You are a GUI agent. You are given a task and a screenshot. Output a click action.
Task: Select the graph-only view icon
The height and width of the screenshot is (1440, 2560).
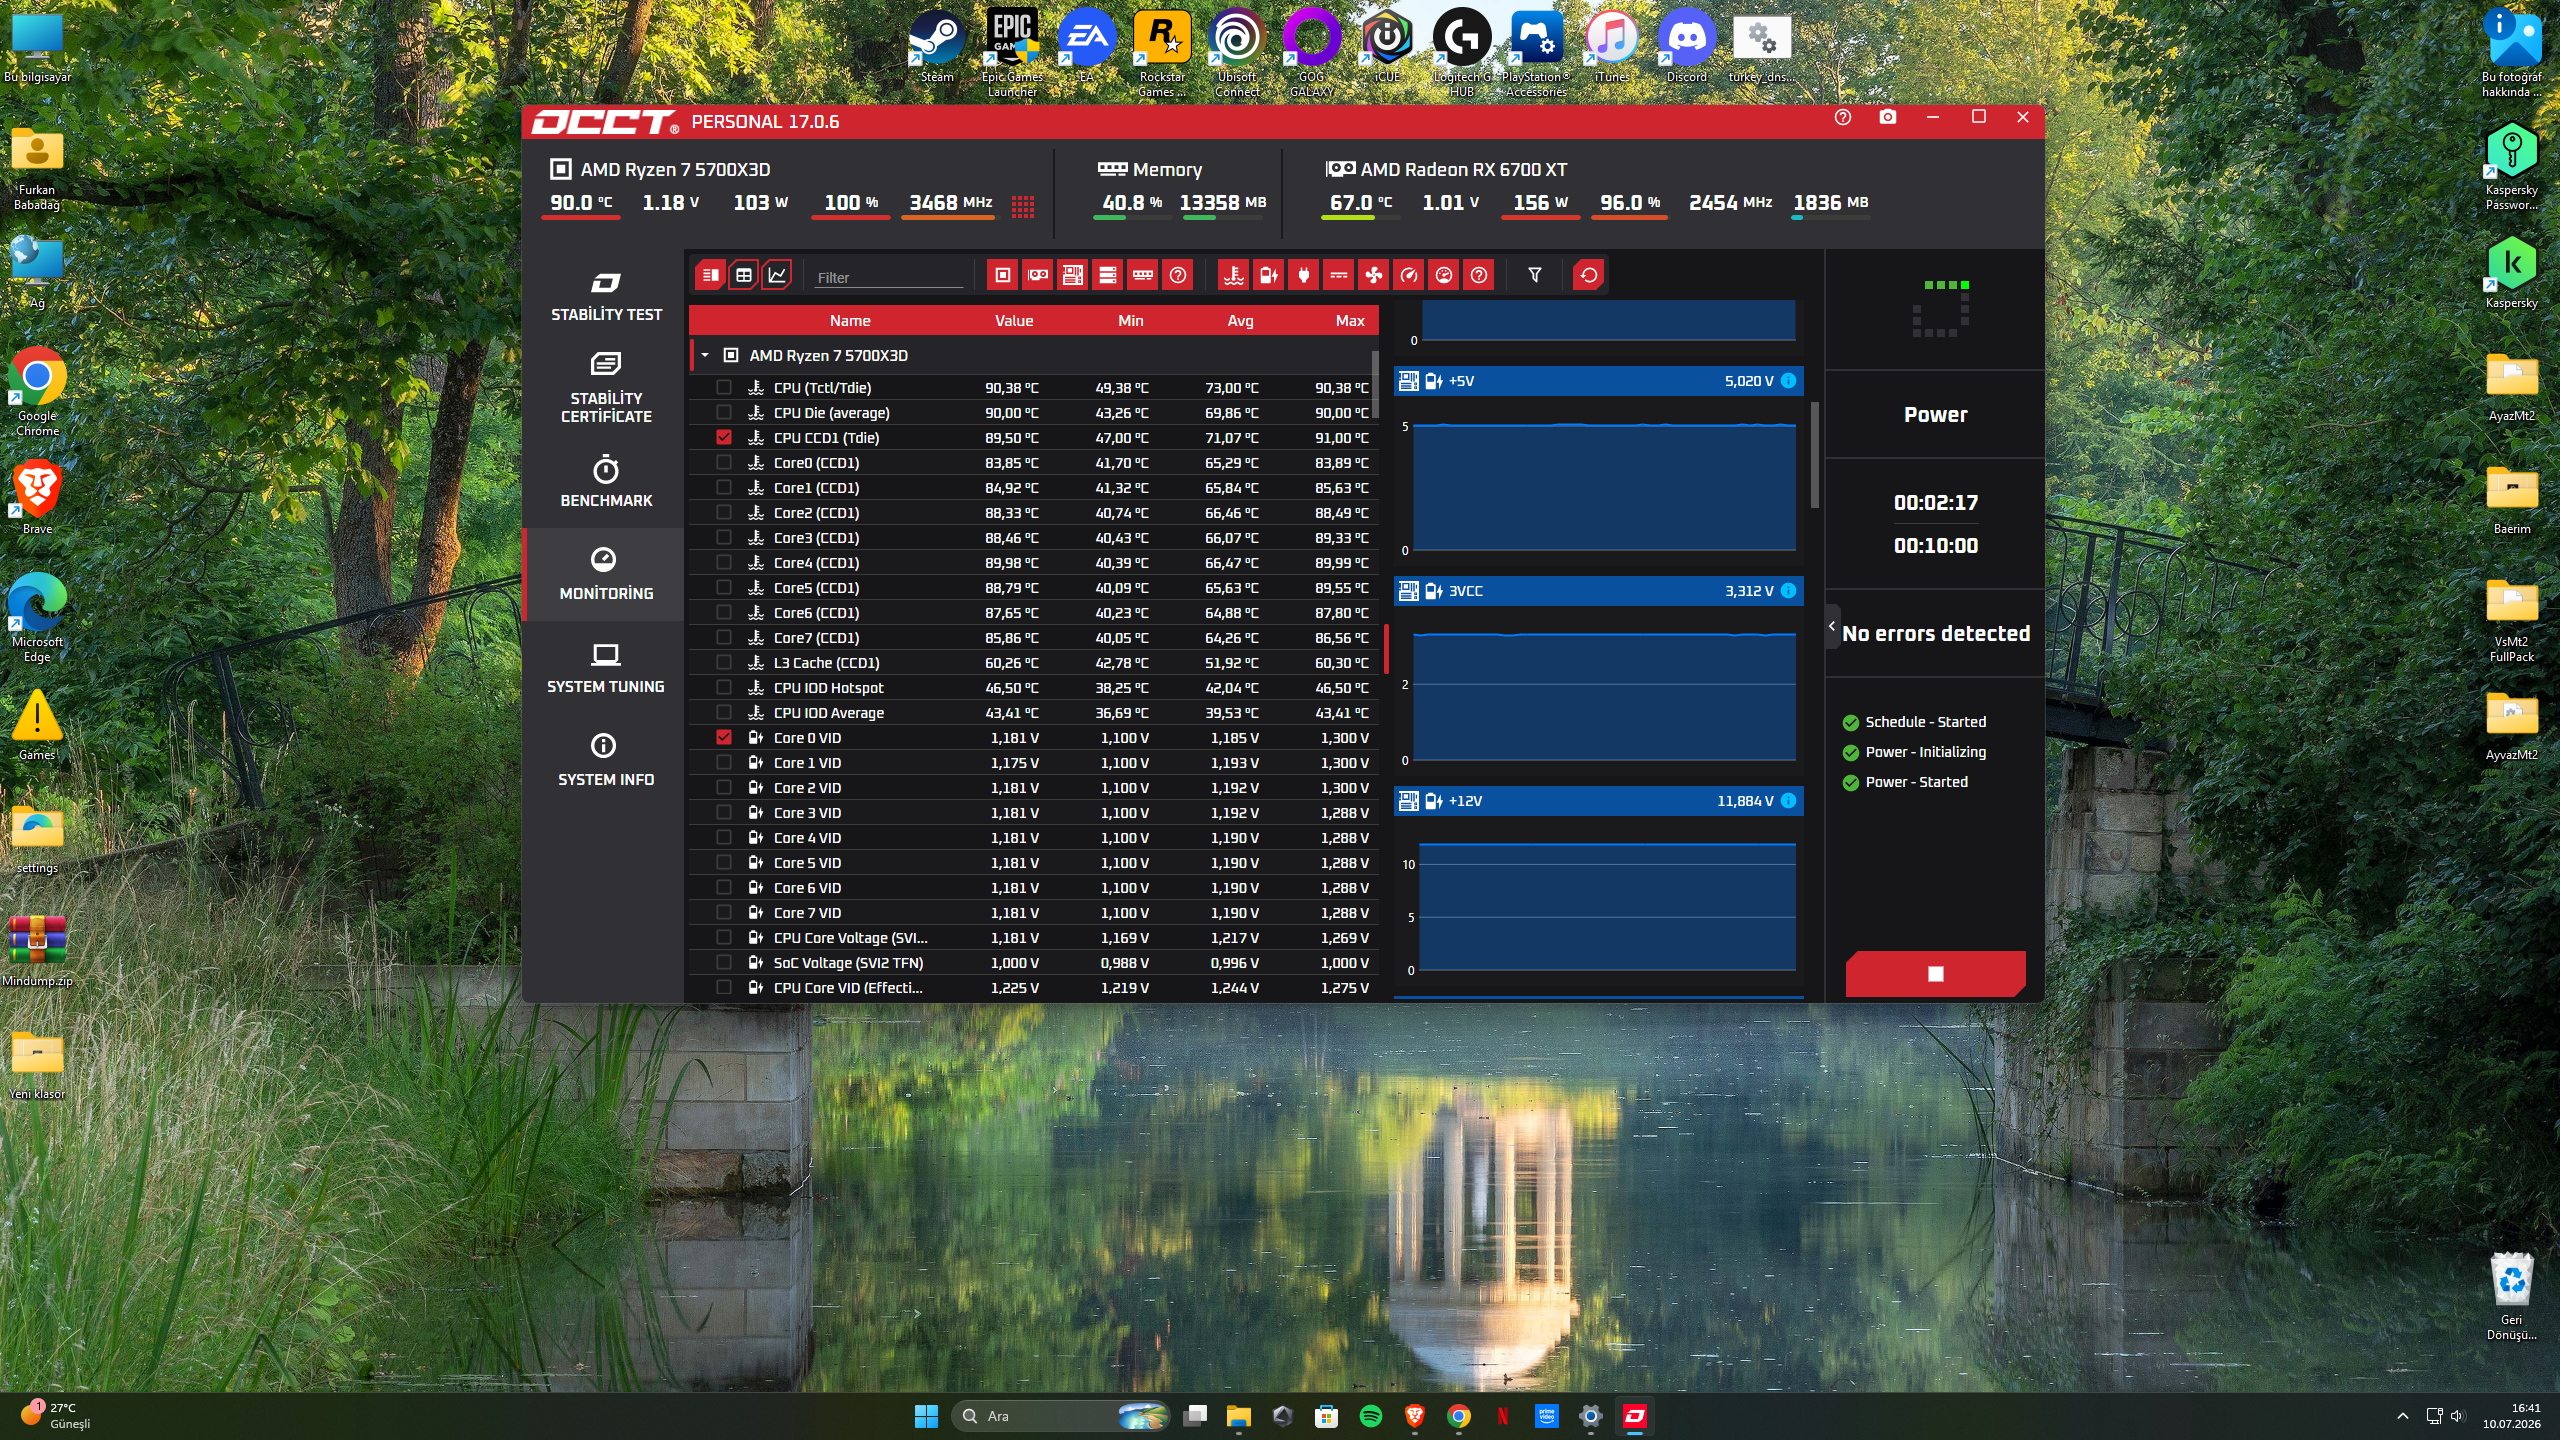(x=777, y=275)
